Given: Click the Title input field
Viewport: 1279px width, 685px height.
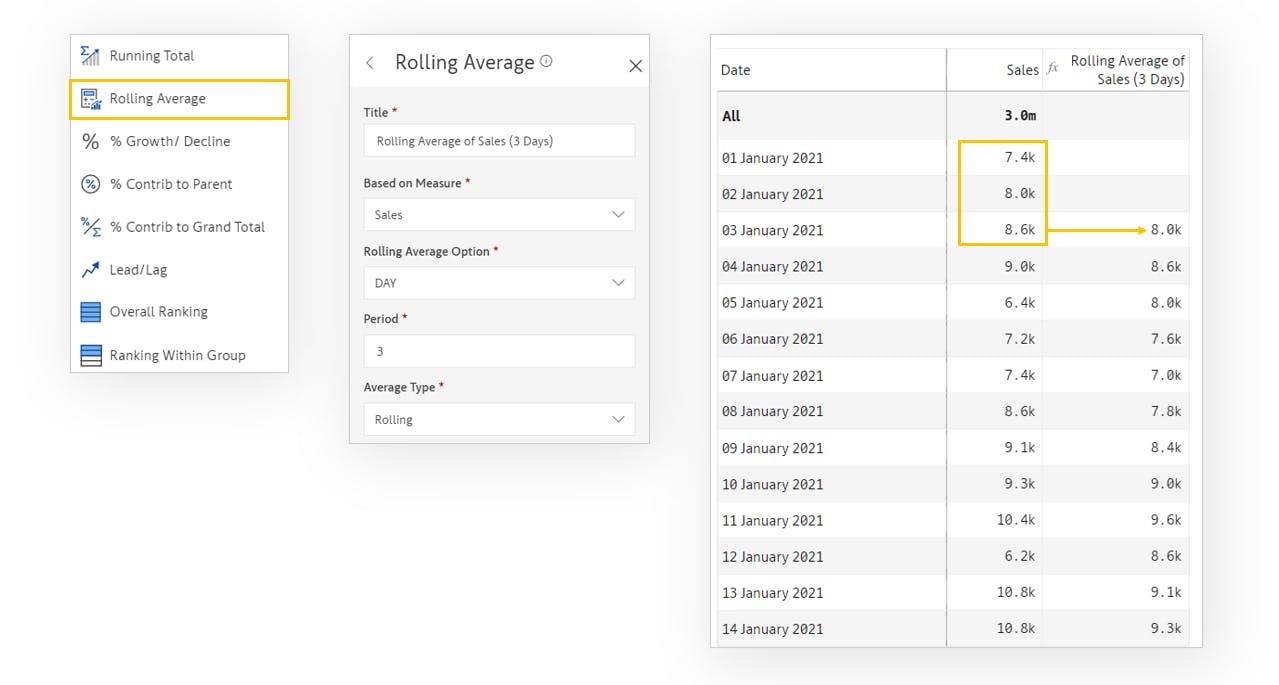Looking at the screenshot, I should (x=499, y=141).
